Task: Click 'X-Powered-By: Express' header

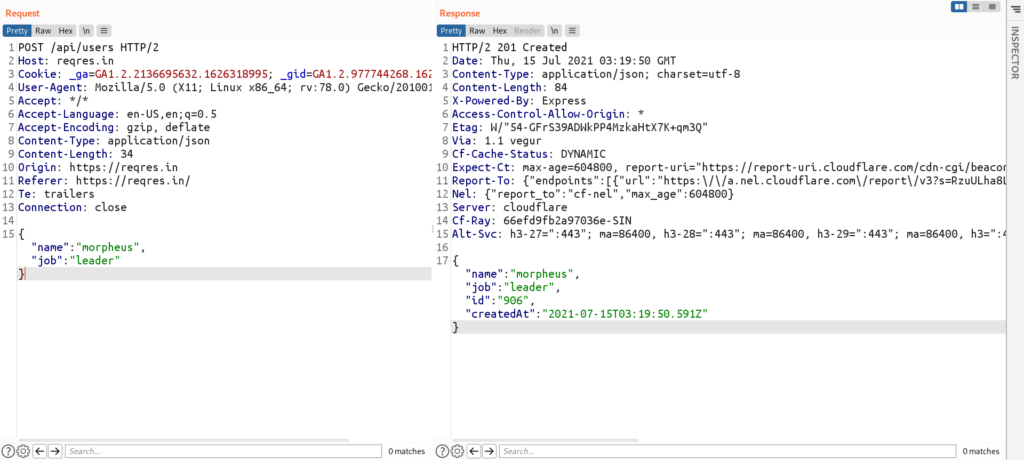Action: tap(519, 101)
